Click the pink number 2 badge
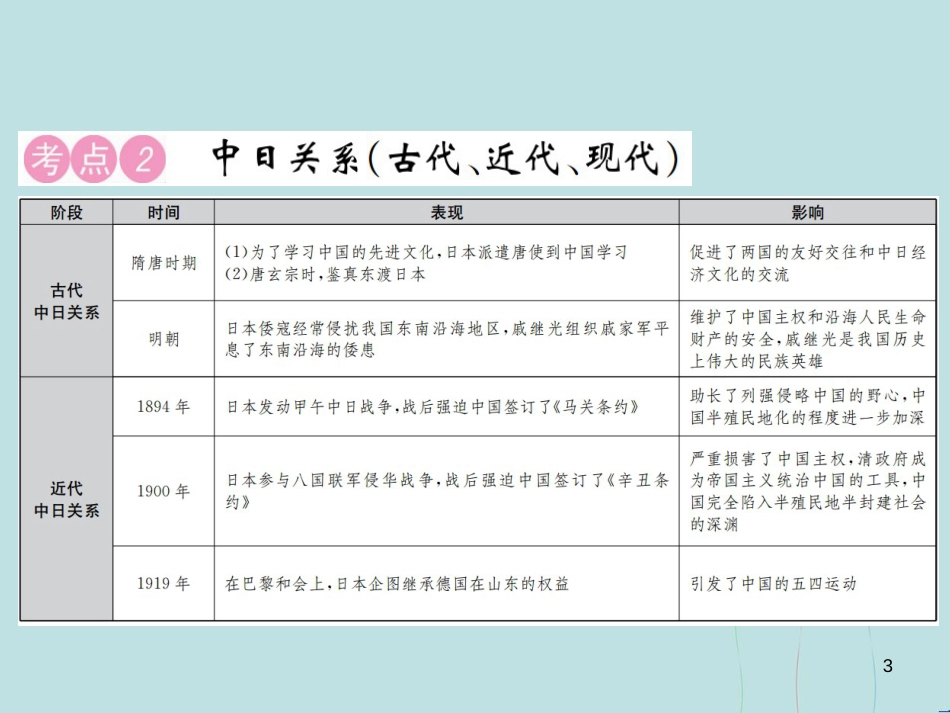The height and width of the screenshot is (713, 950). pos(143,159)
